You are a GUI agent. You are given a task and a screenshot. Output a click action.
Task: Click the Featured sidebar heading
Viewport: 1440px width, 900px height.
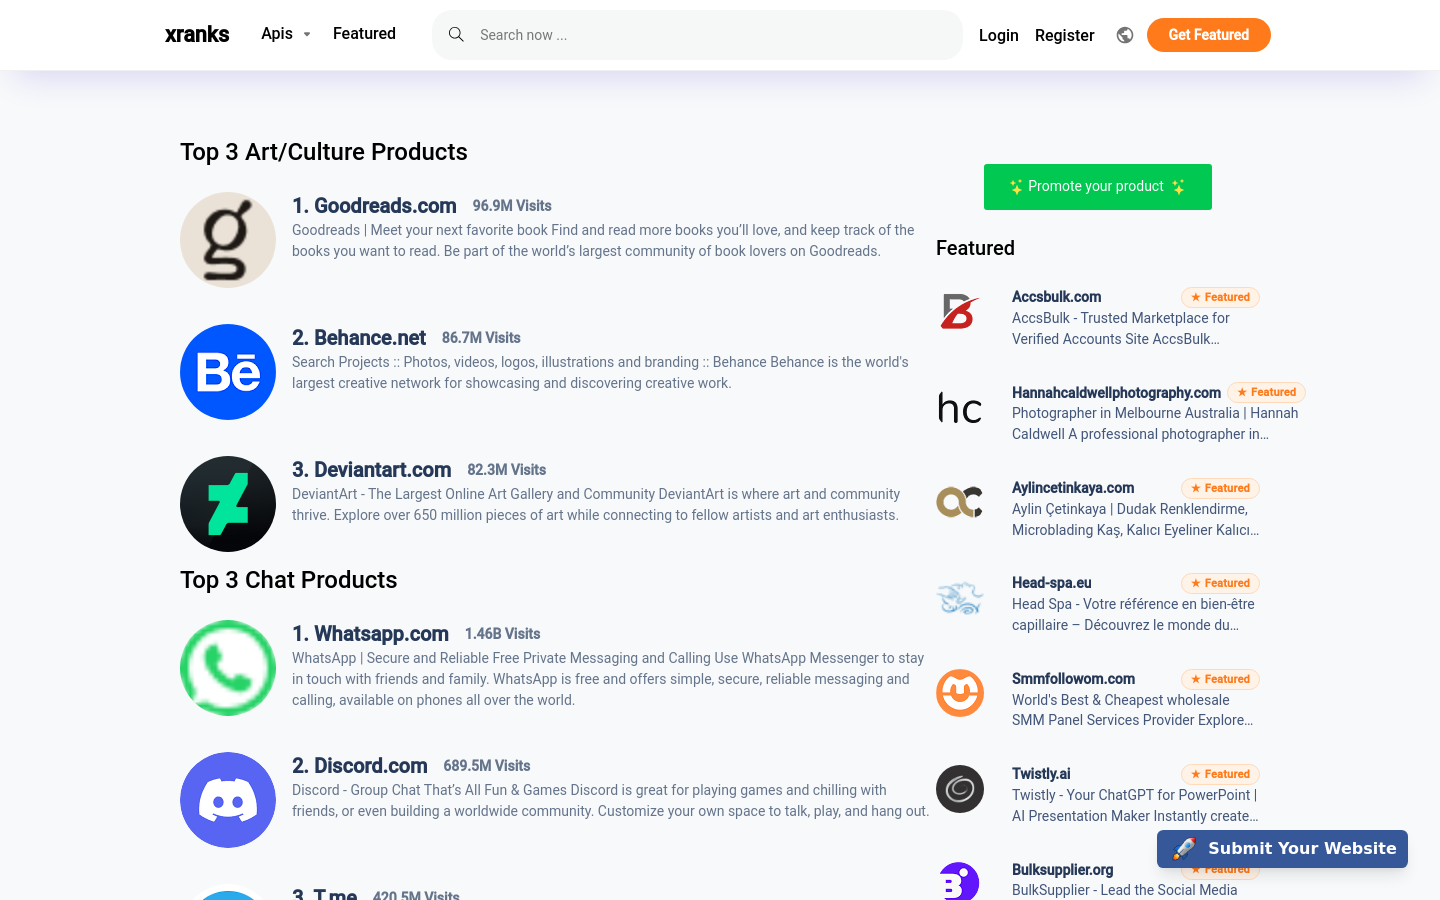[x=975, y=248]
